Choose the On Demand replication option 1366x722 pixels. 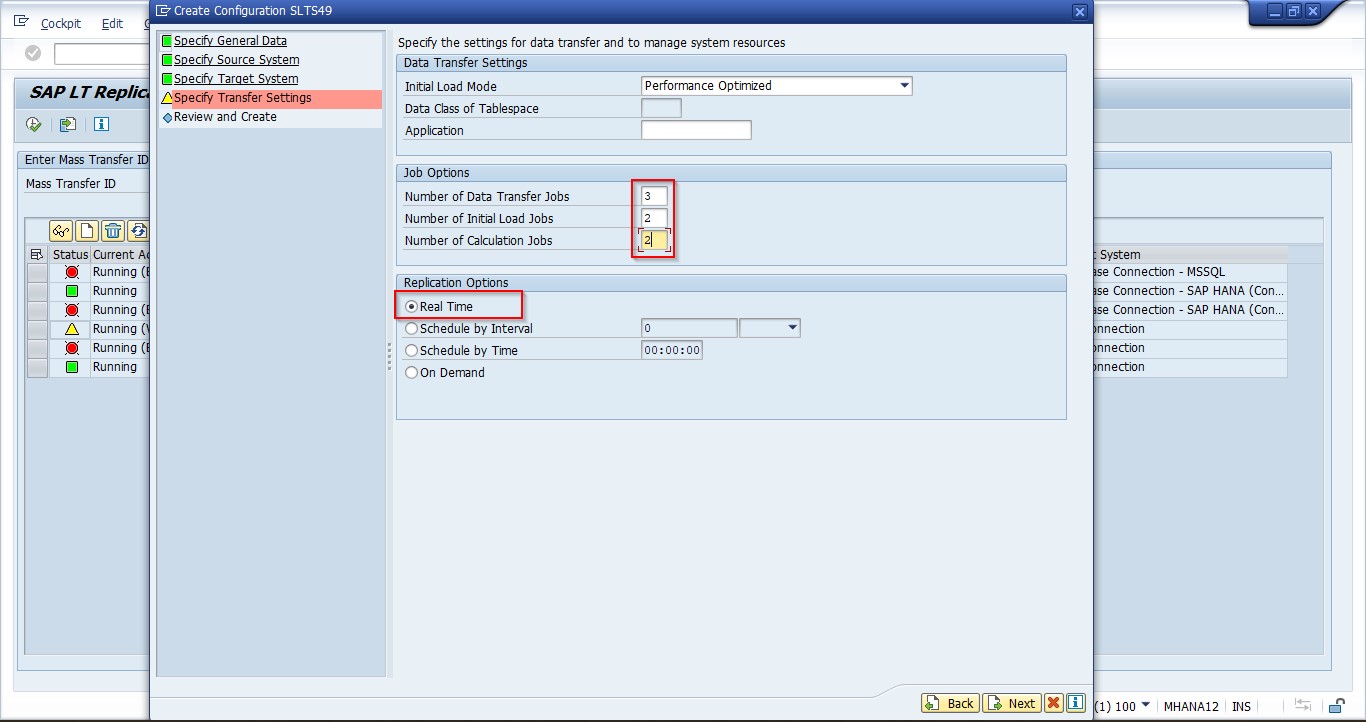[x=412, y=373]
